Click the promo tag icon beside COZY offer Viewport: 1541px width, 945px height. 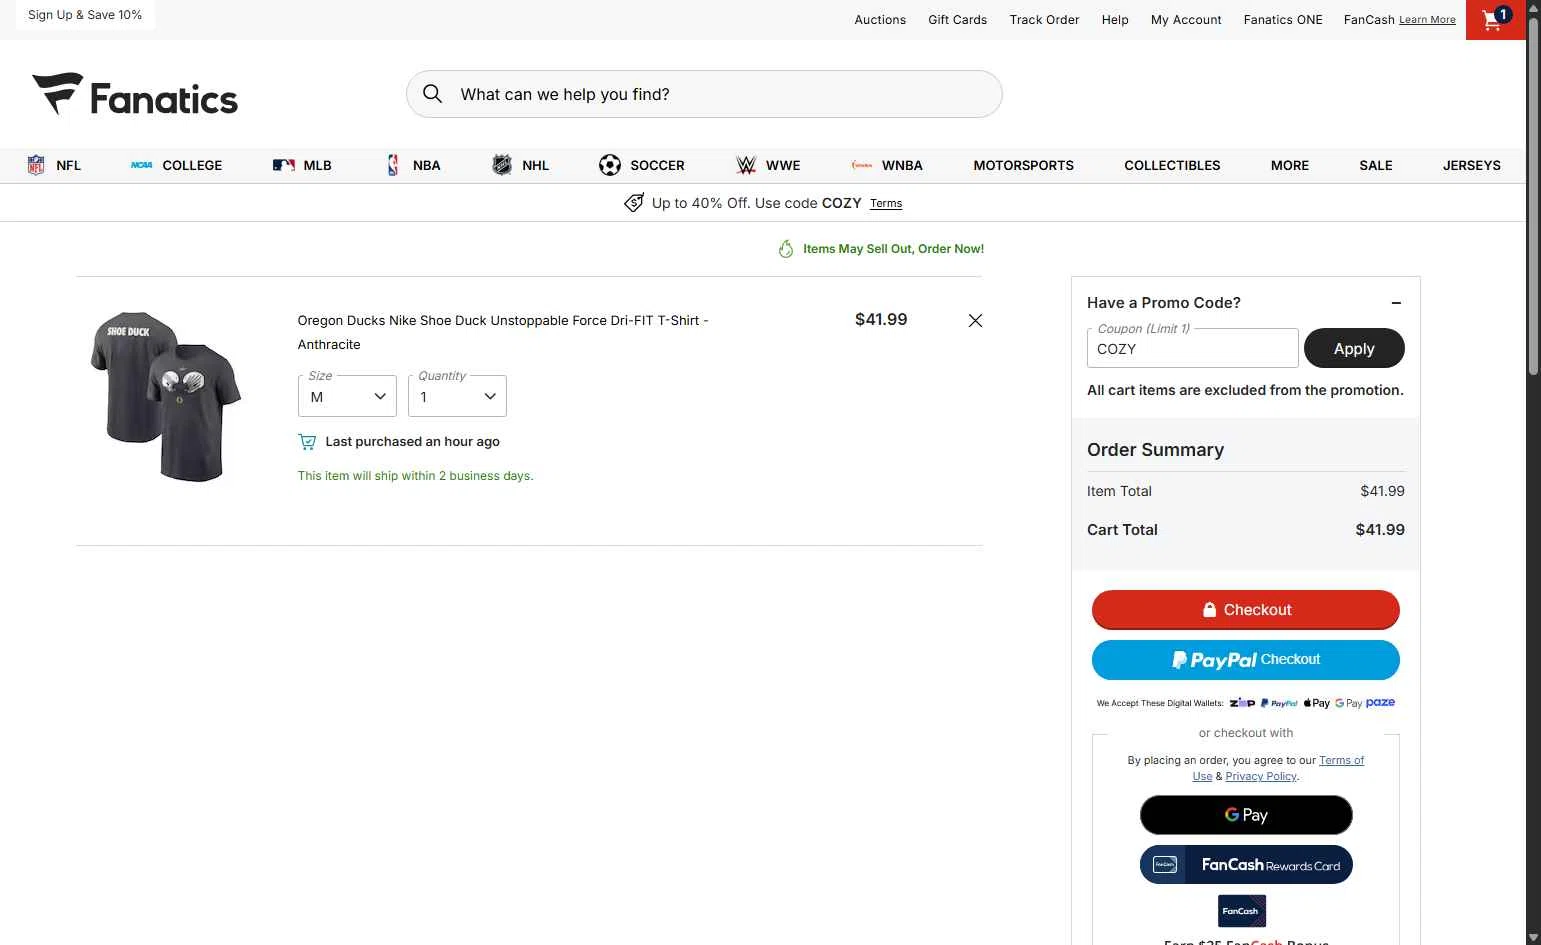pos(634,203)
